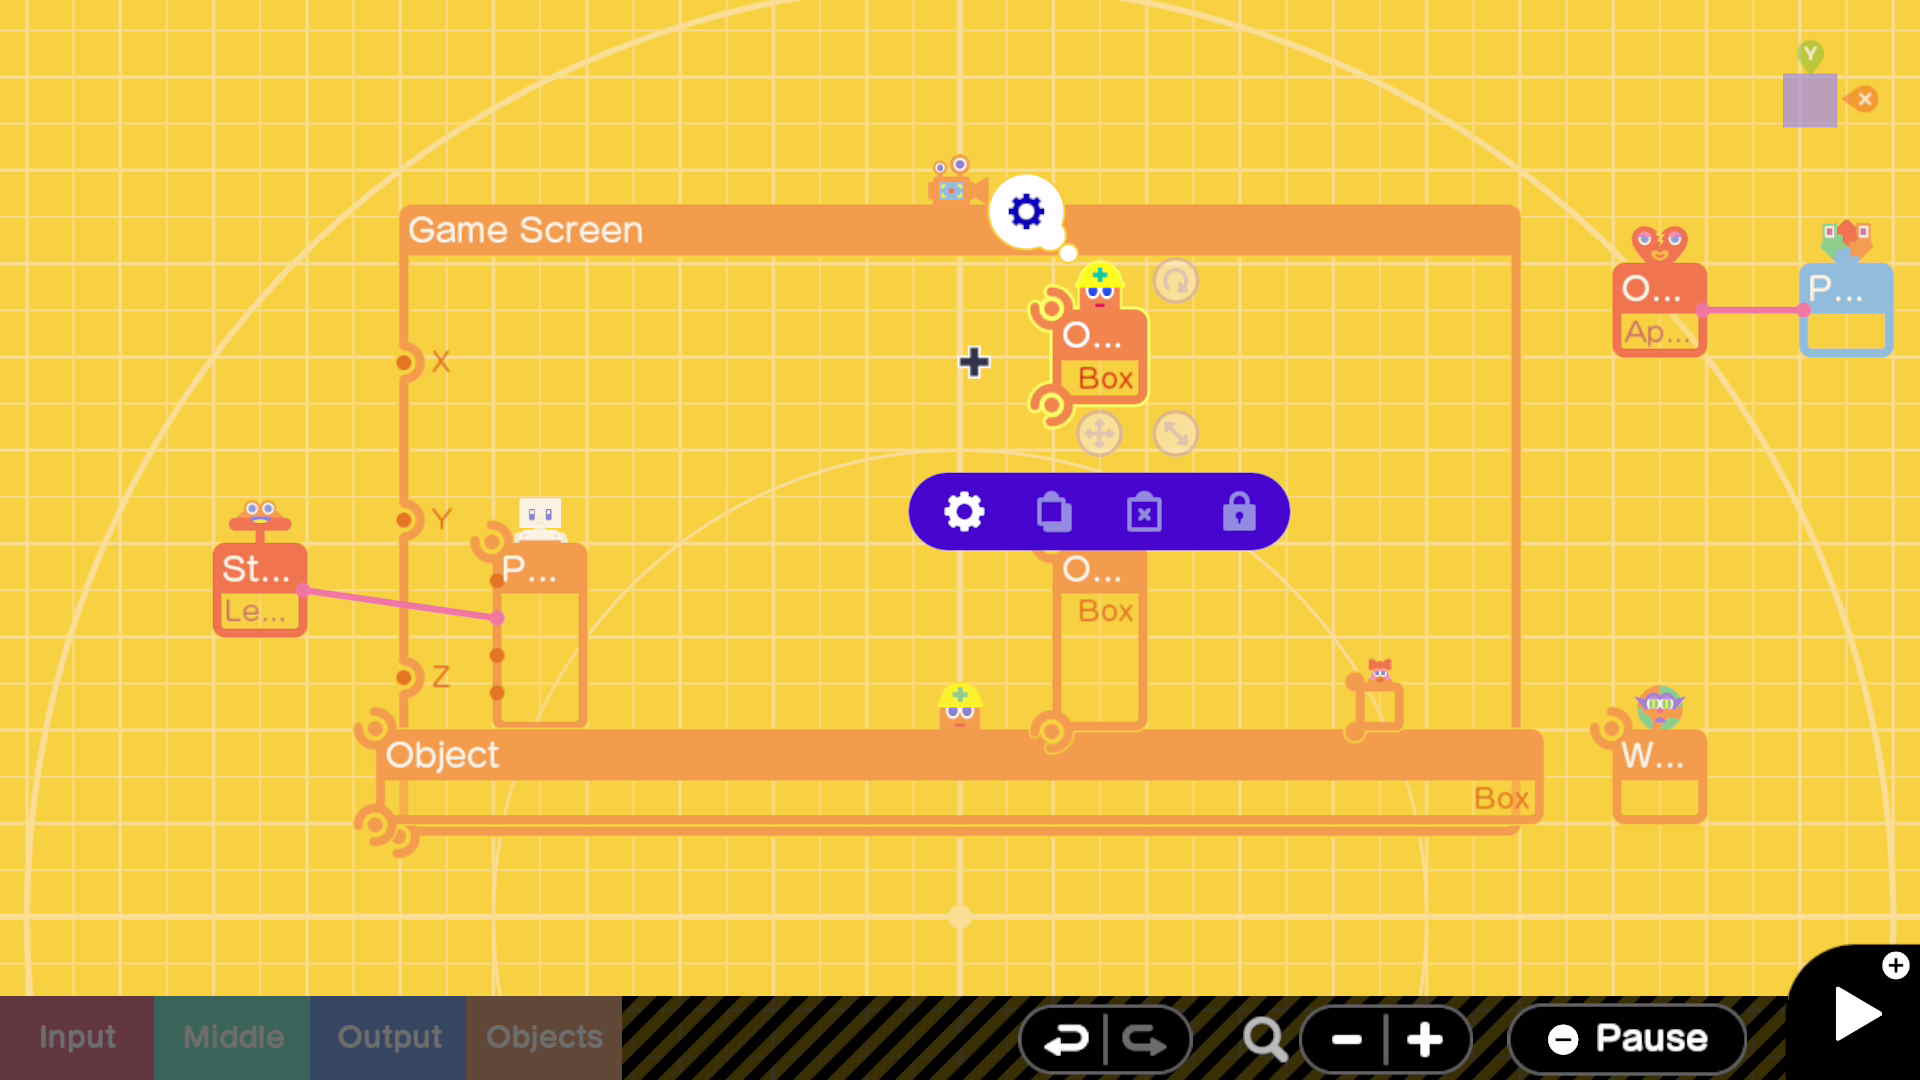Undo the last action
Image resolution: width=1920 pixels, height=1080 pixels.
pyautogui.click(x=1064, y=1040)
